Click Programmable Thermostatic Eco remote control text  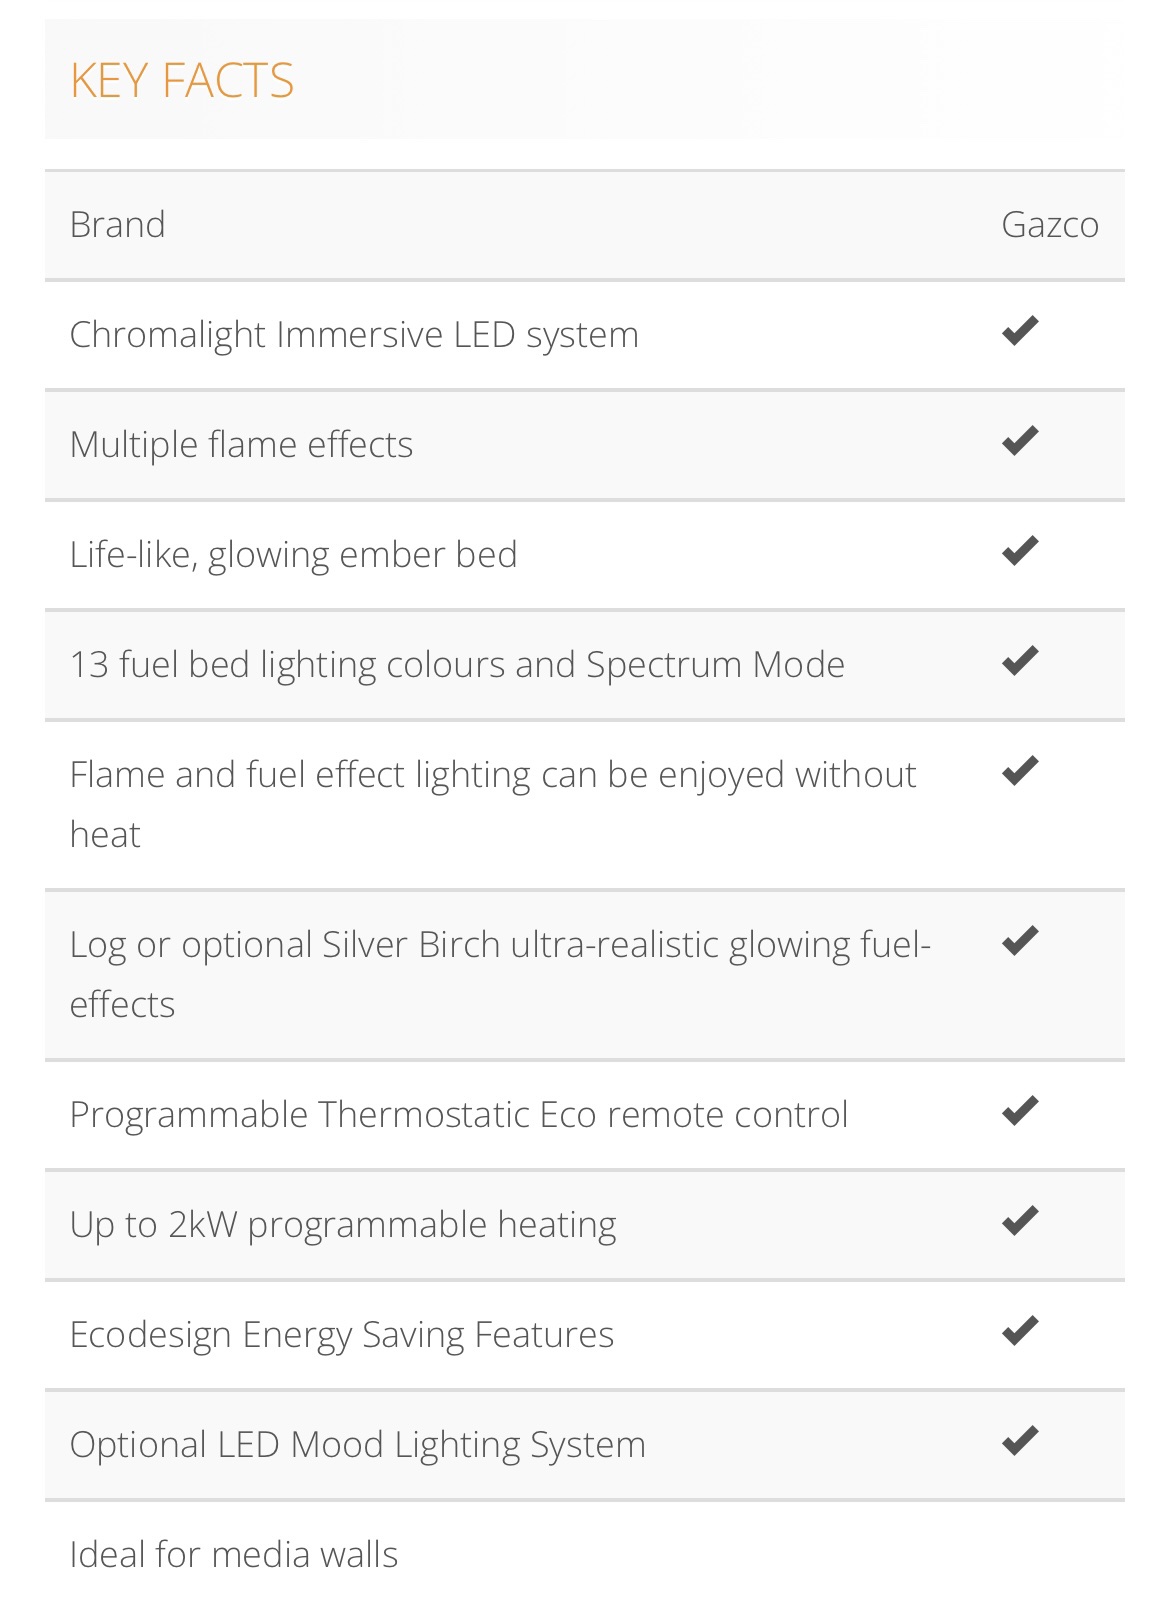pos(459,1115)
